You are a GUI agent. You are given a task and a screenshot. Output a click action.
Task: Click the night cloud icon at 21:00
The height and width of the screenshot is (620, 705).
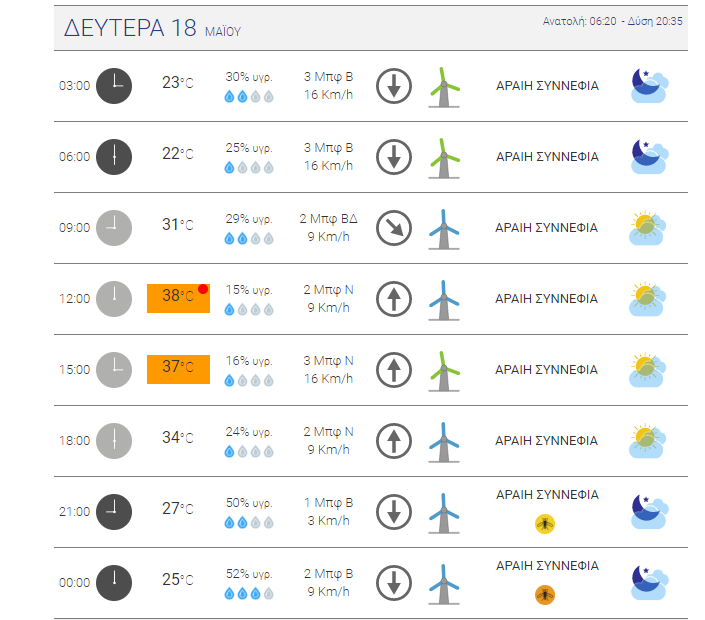(649, 512)
